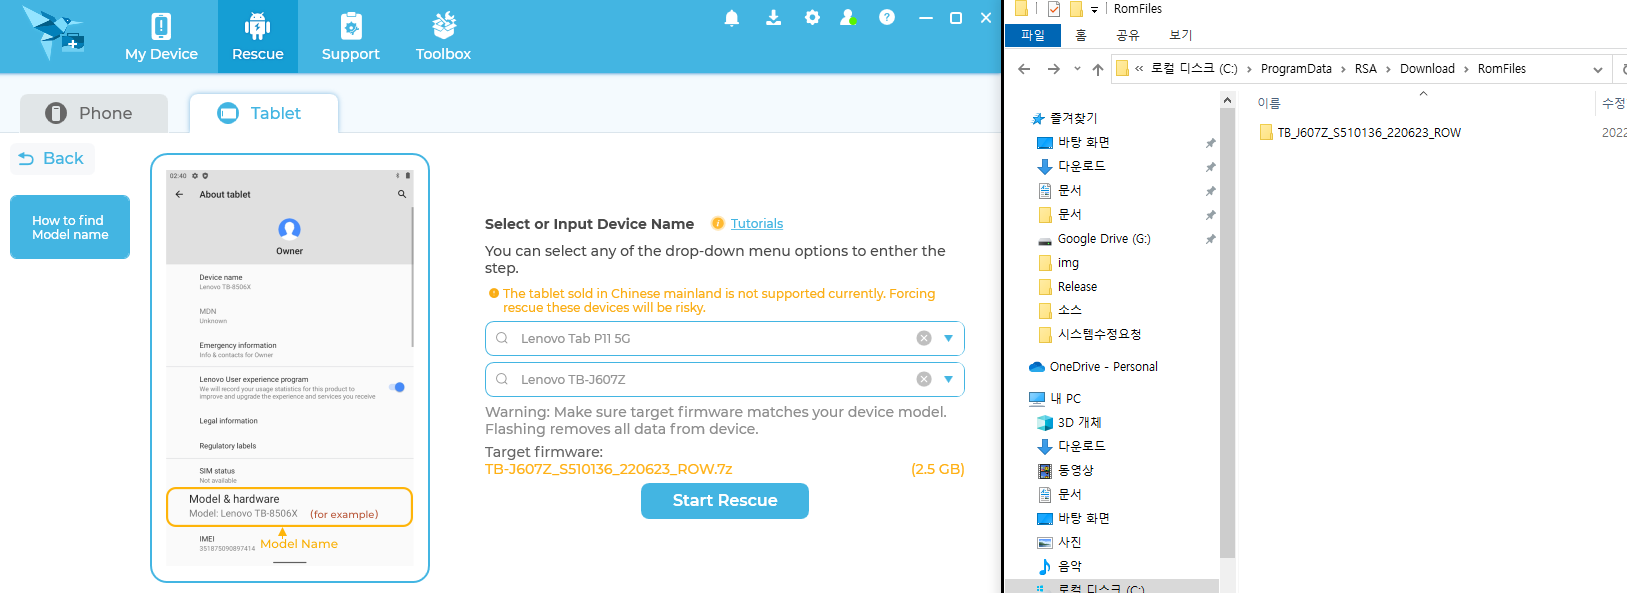Click 로컬 디스크 (C:) in the address breadcrumb
The width and height of the screenshot is (1627, 593).
pos(1194,69)
